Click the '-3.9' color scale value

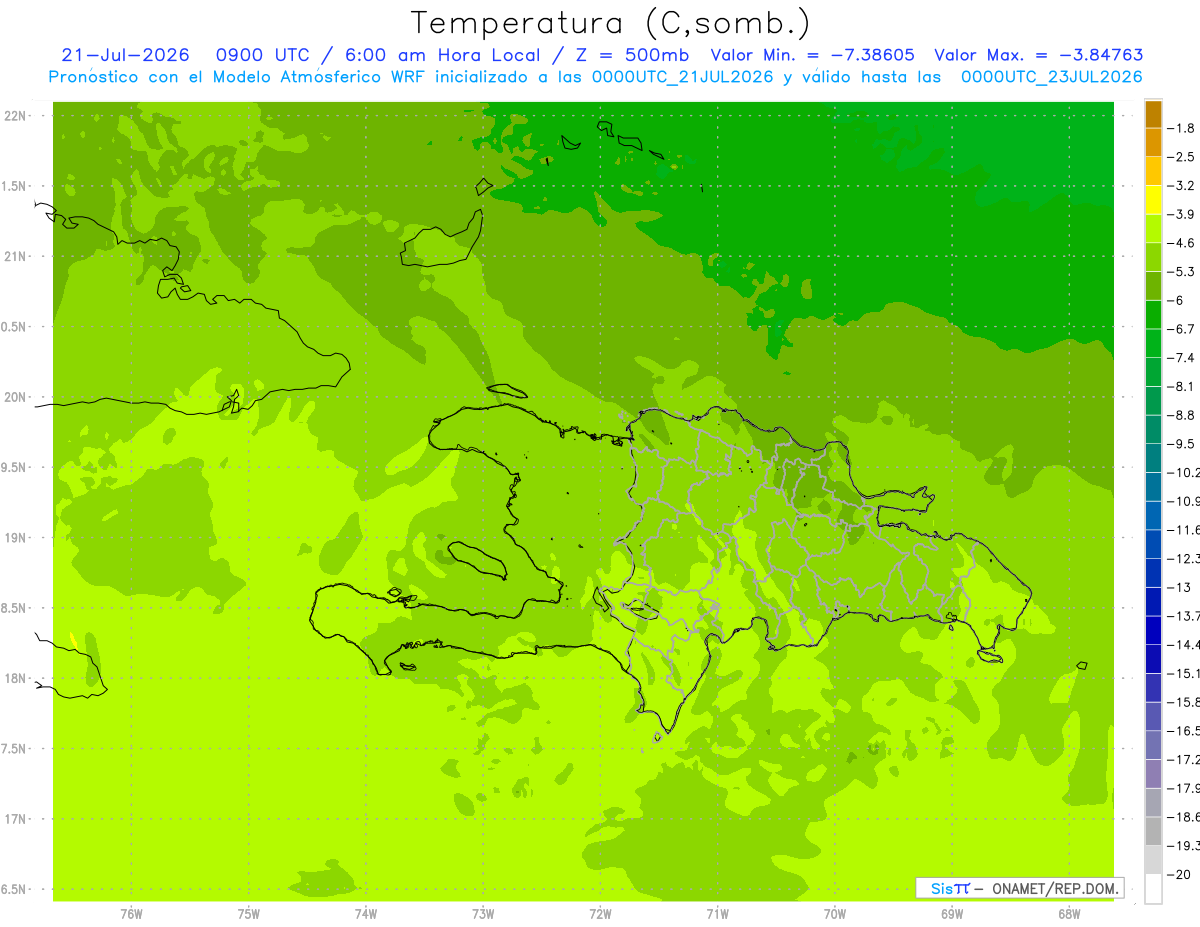(1181, 214)
